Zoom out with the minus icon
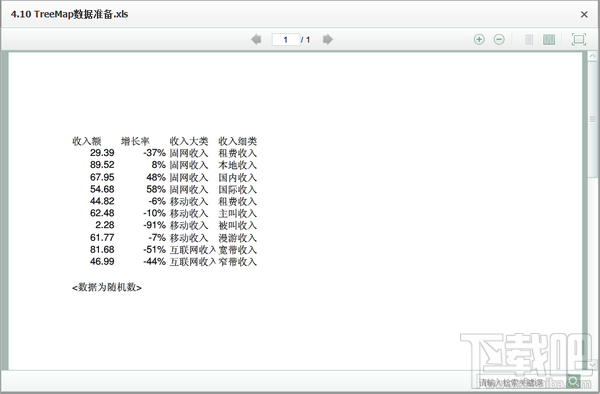The image size is (600, 394). pos(499,39)
